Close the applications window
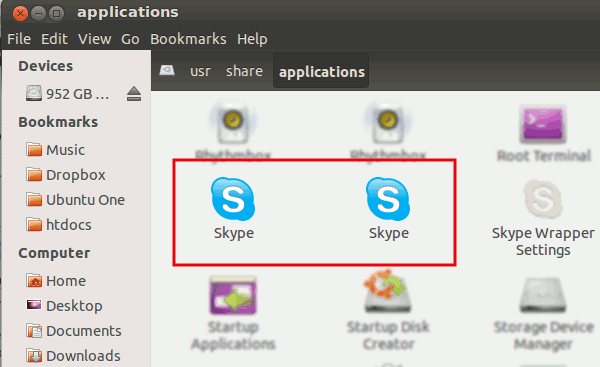 [x=20, y=14]
